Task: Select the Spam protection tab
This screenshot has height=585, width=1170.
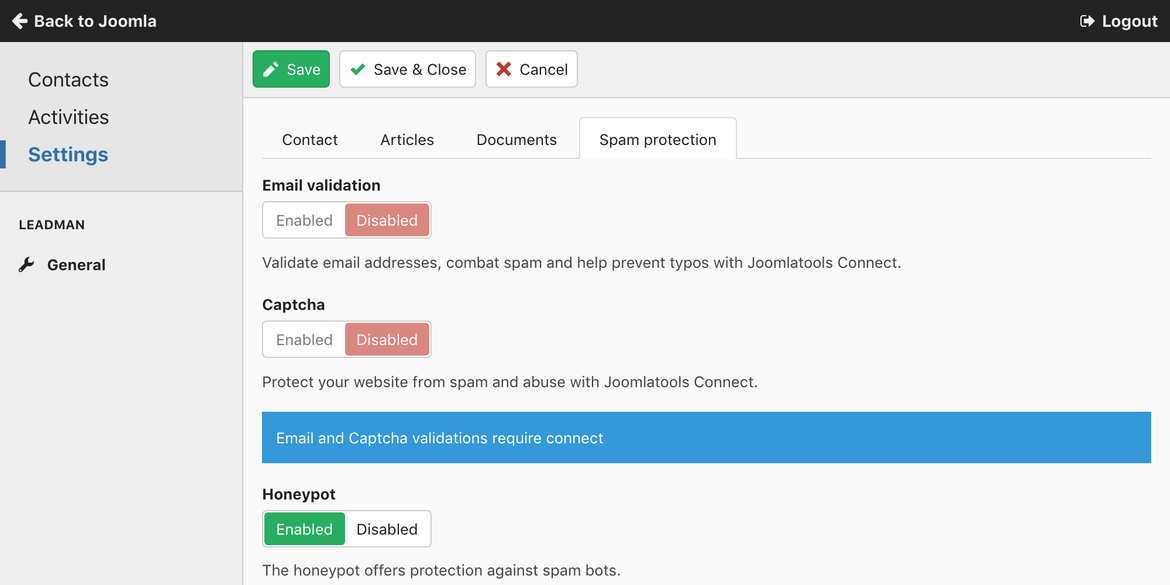Action: pos(657,140)
